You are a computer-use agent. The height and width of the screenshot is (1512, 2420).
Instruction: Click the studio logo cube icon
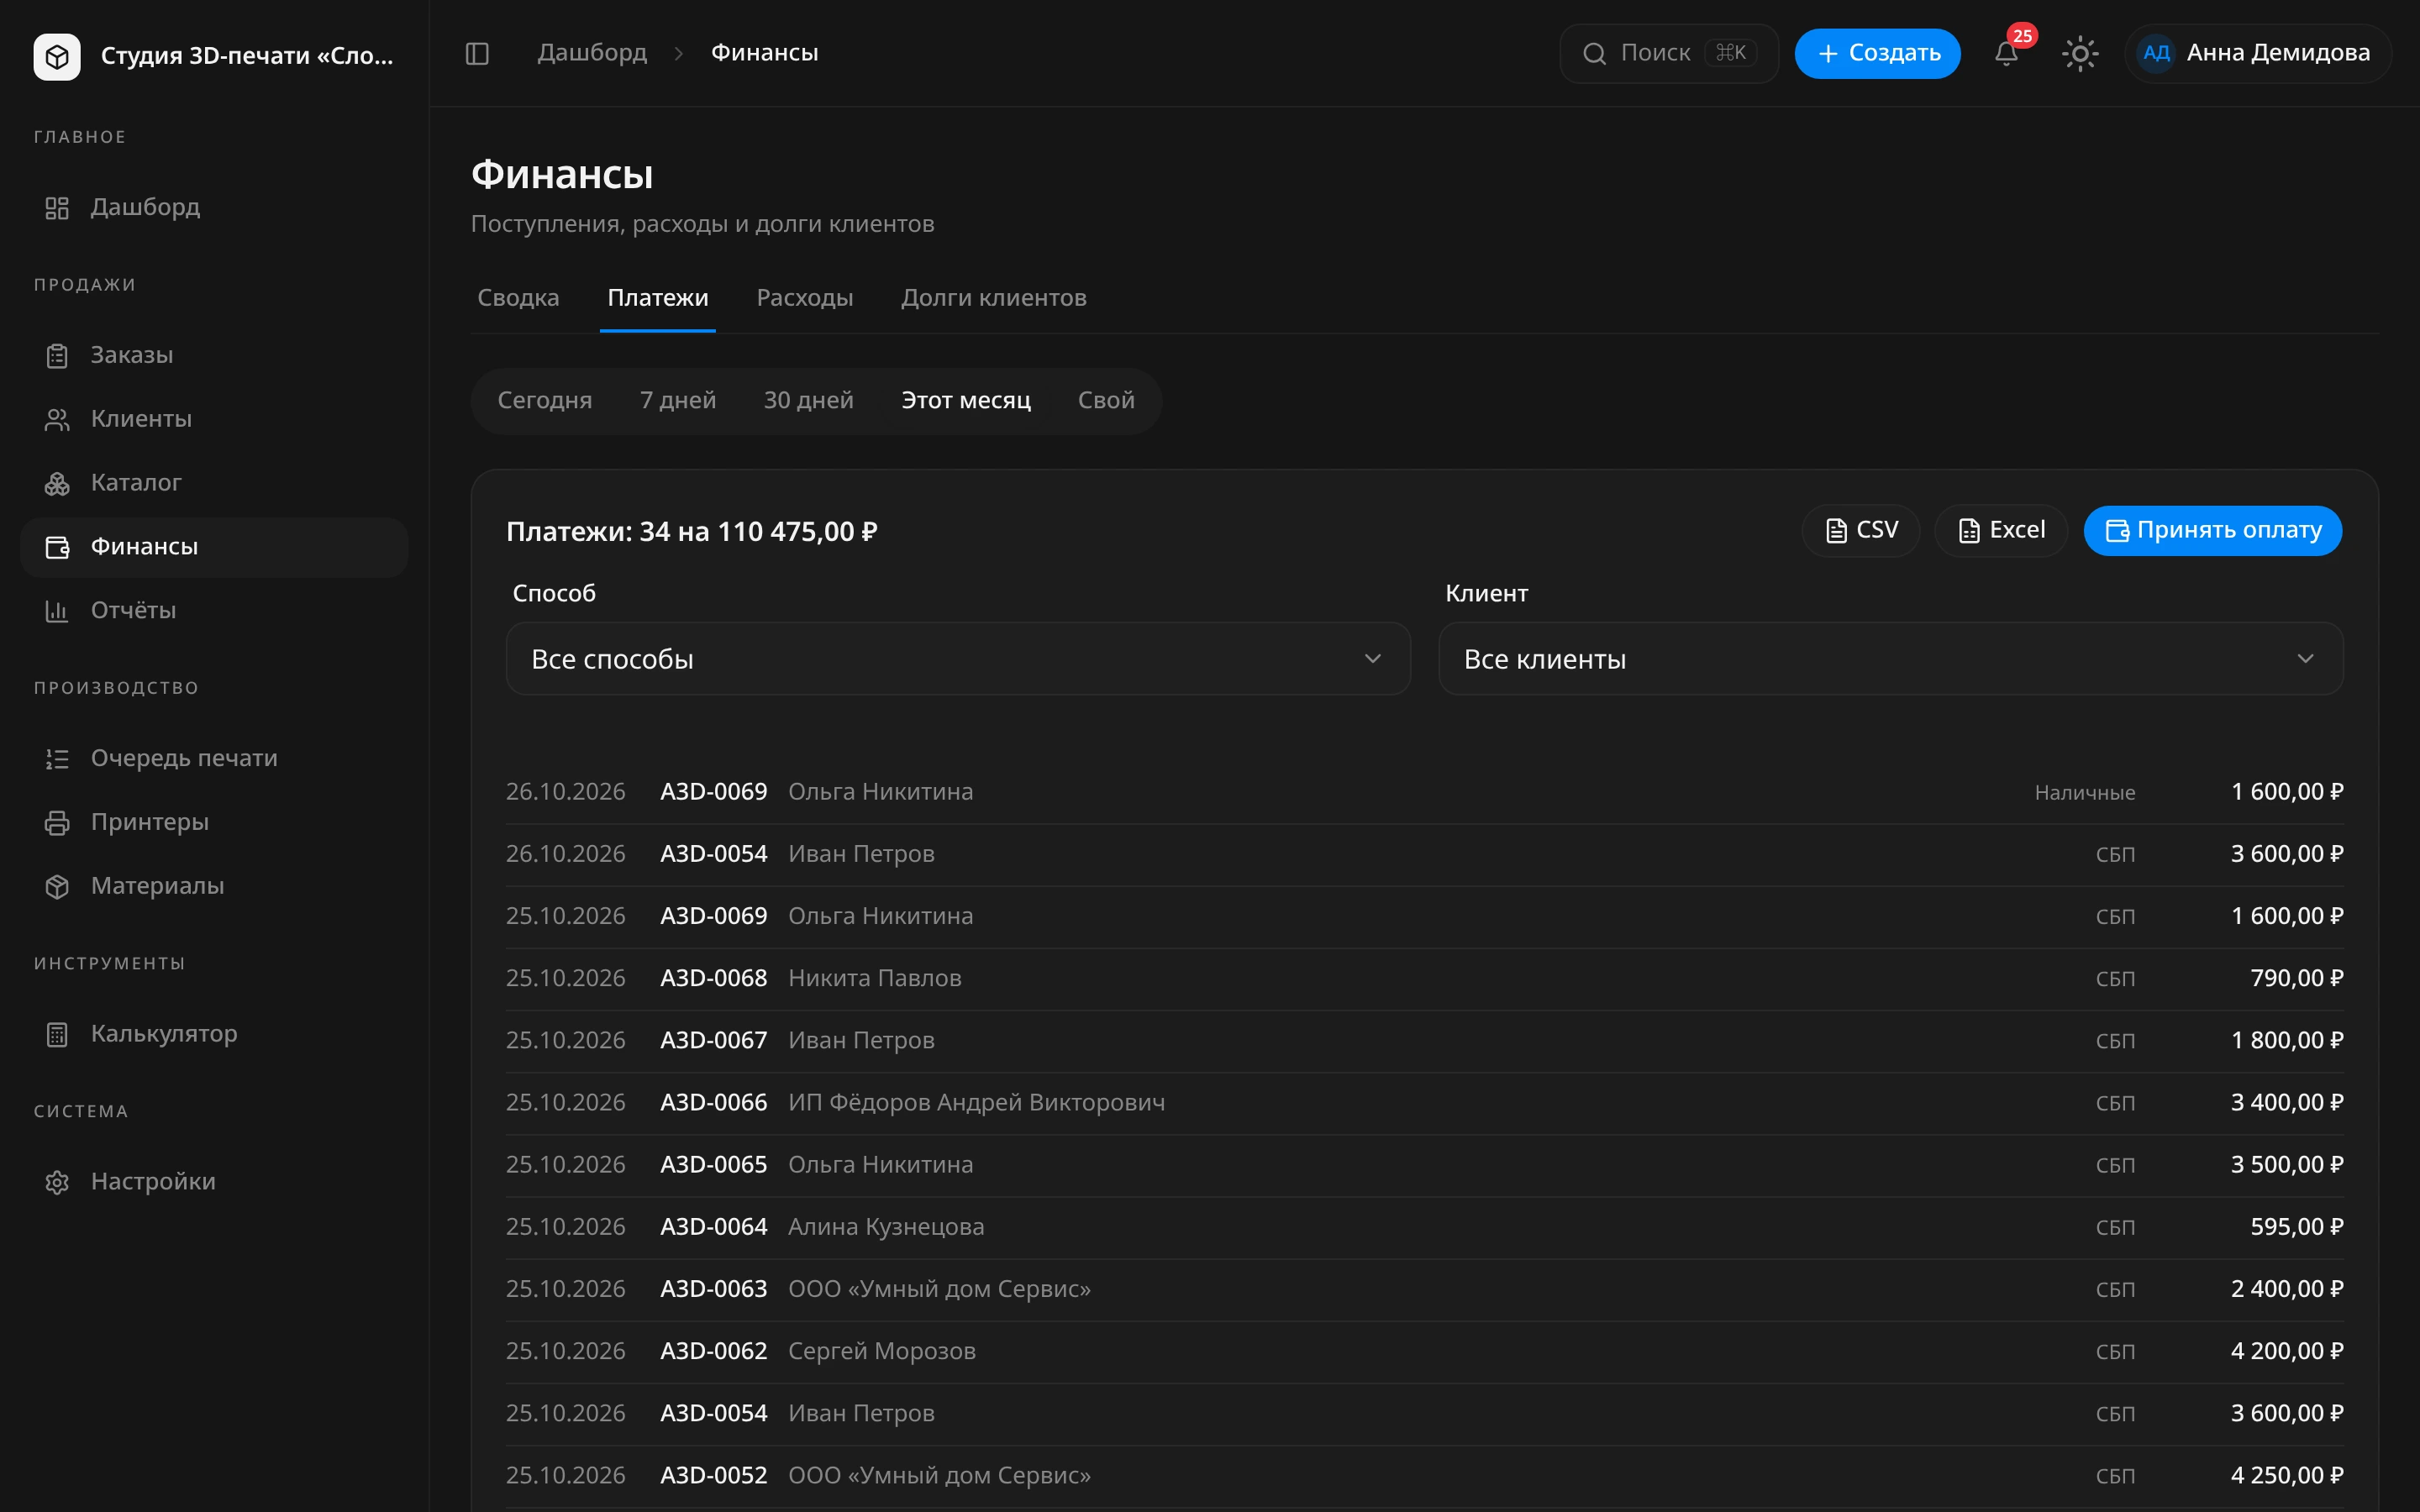tap(57, 56)
